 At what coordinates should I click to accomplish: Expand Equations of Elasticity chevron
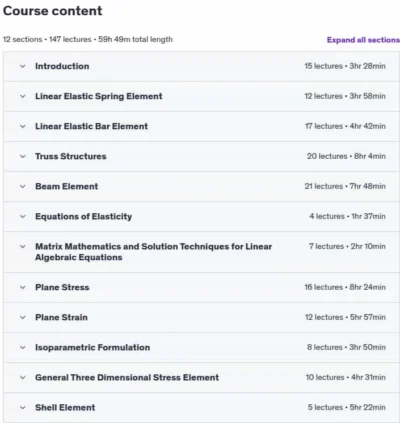(x=23, y=216)
